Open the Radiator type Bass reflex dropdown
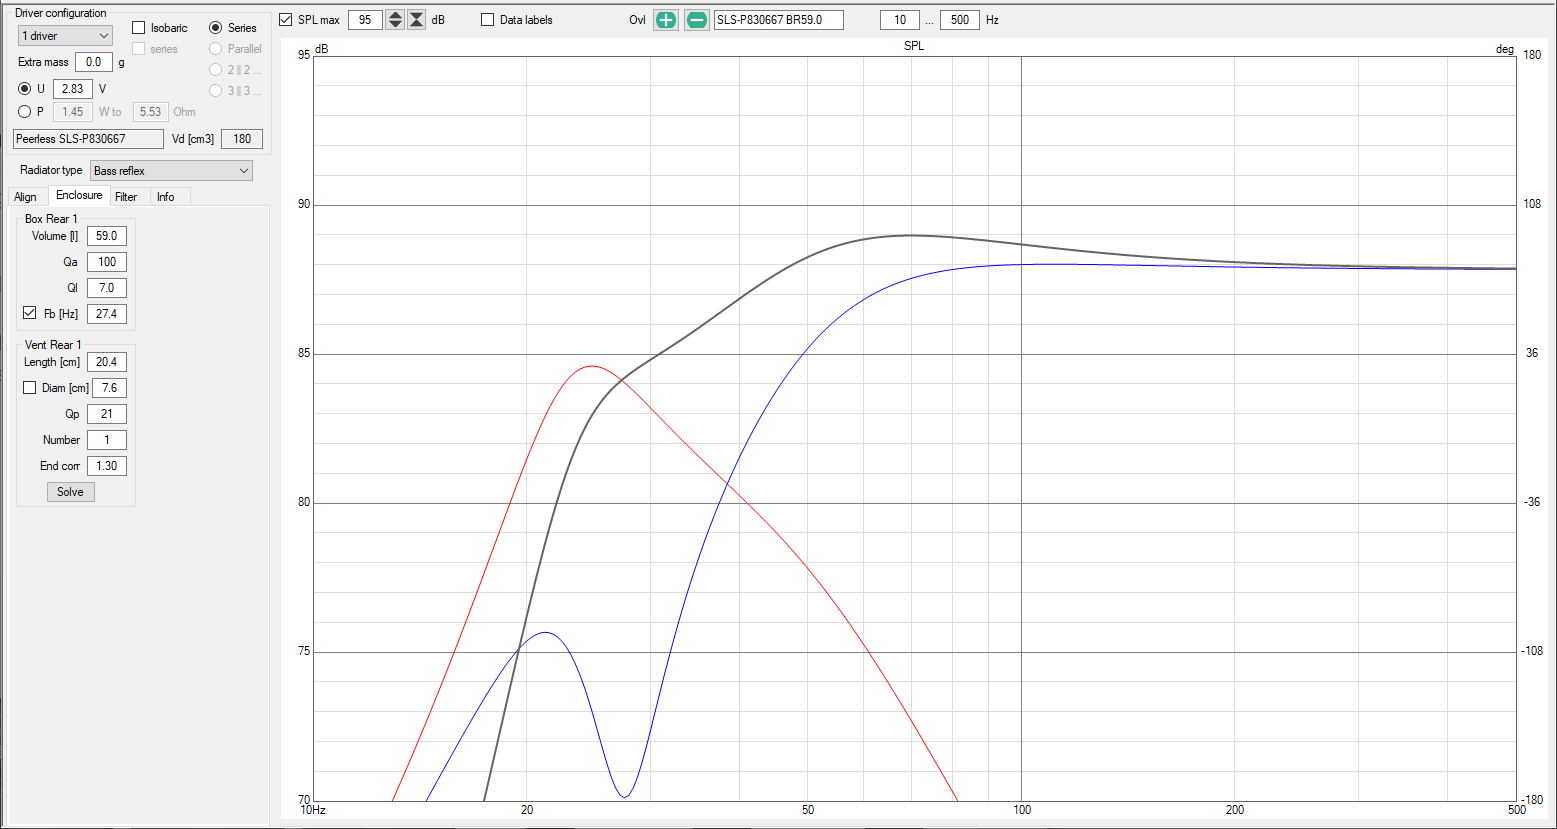 pos(171,171)
